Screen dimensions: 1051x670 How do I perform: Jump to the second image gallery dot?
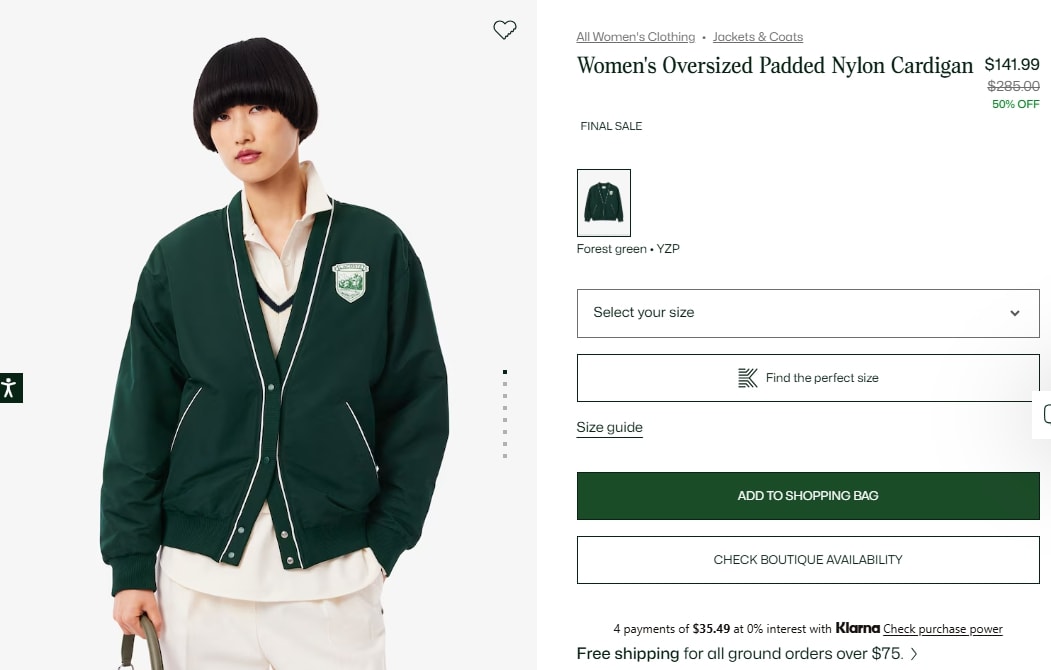coord(505,384)
